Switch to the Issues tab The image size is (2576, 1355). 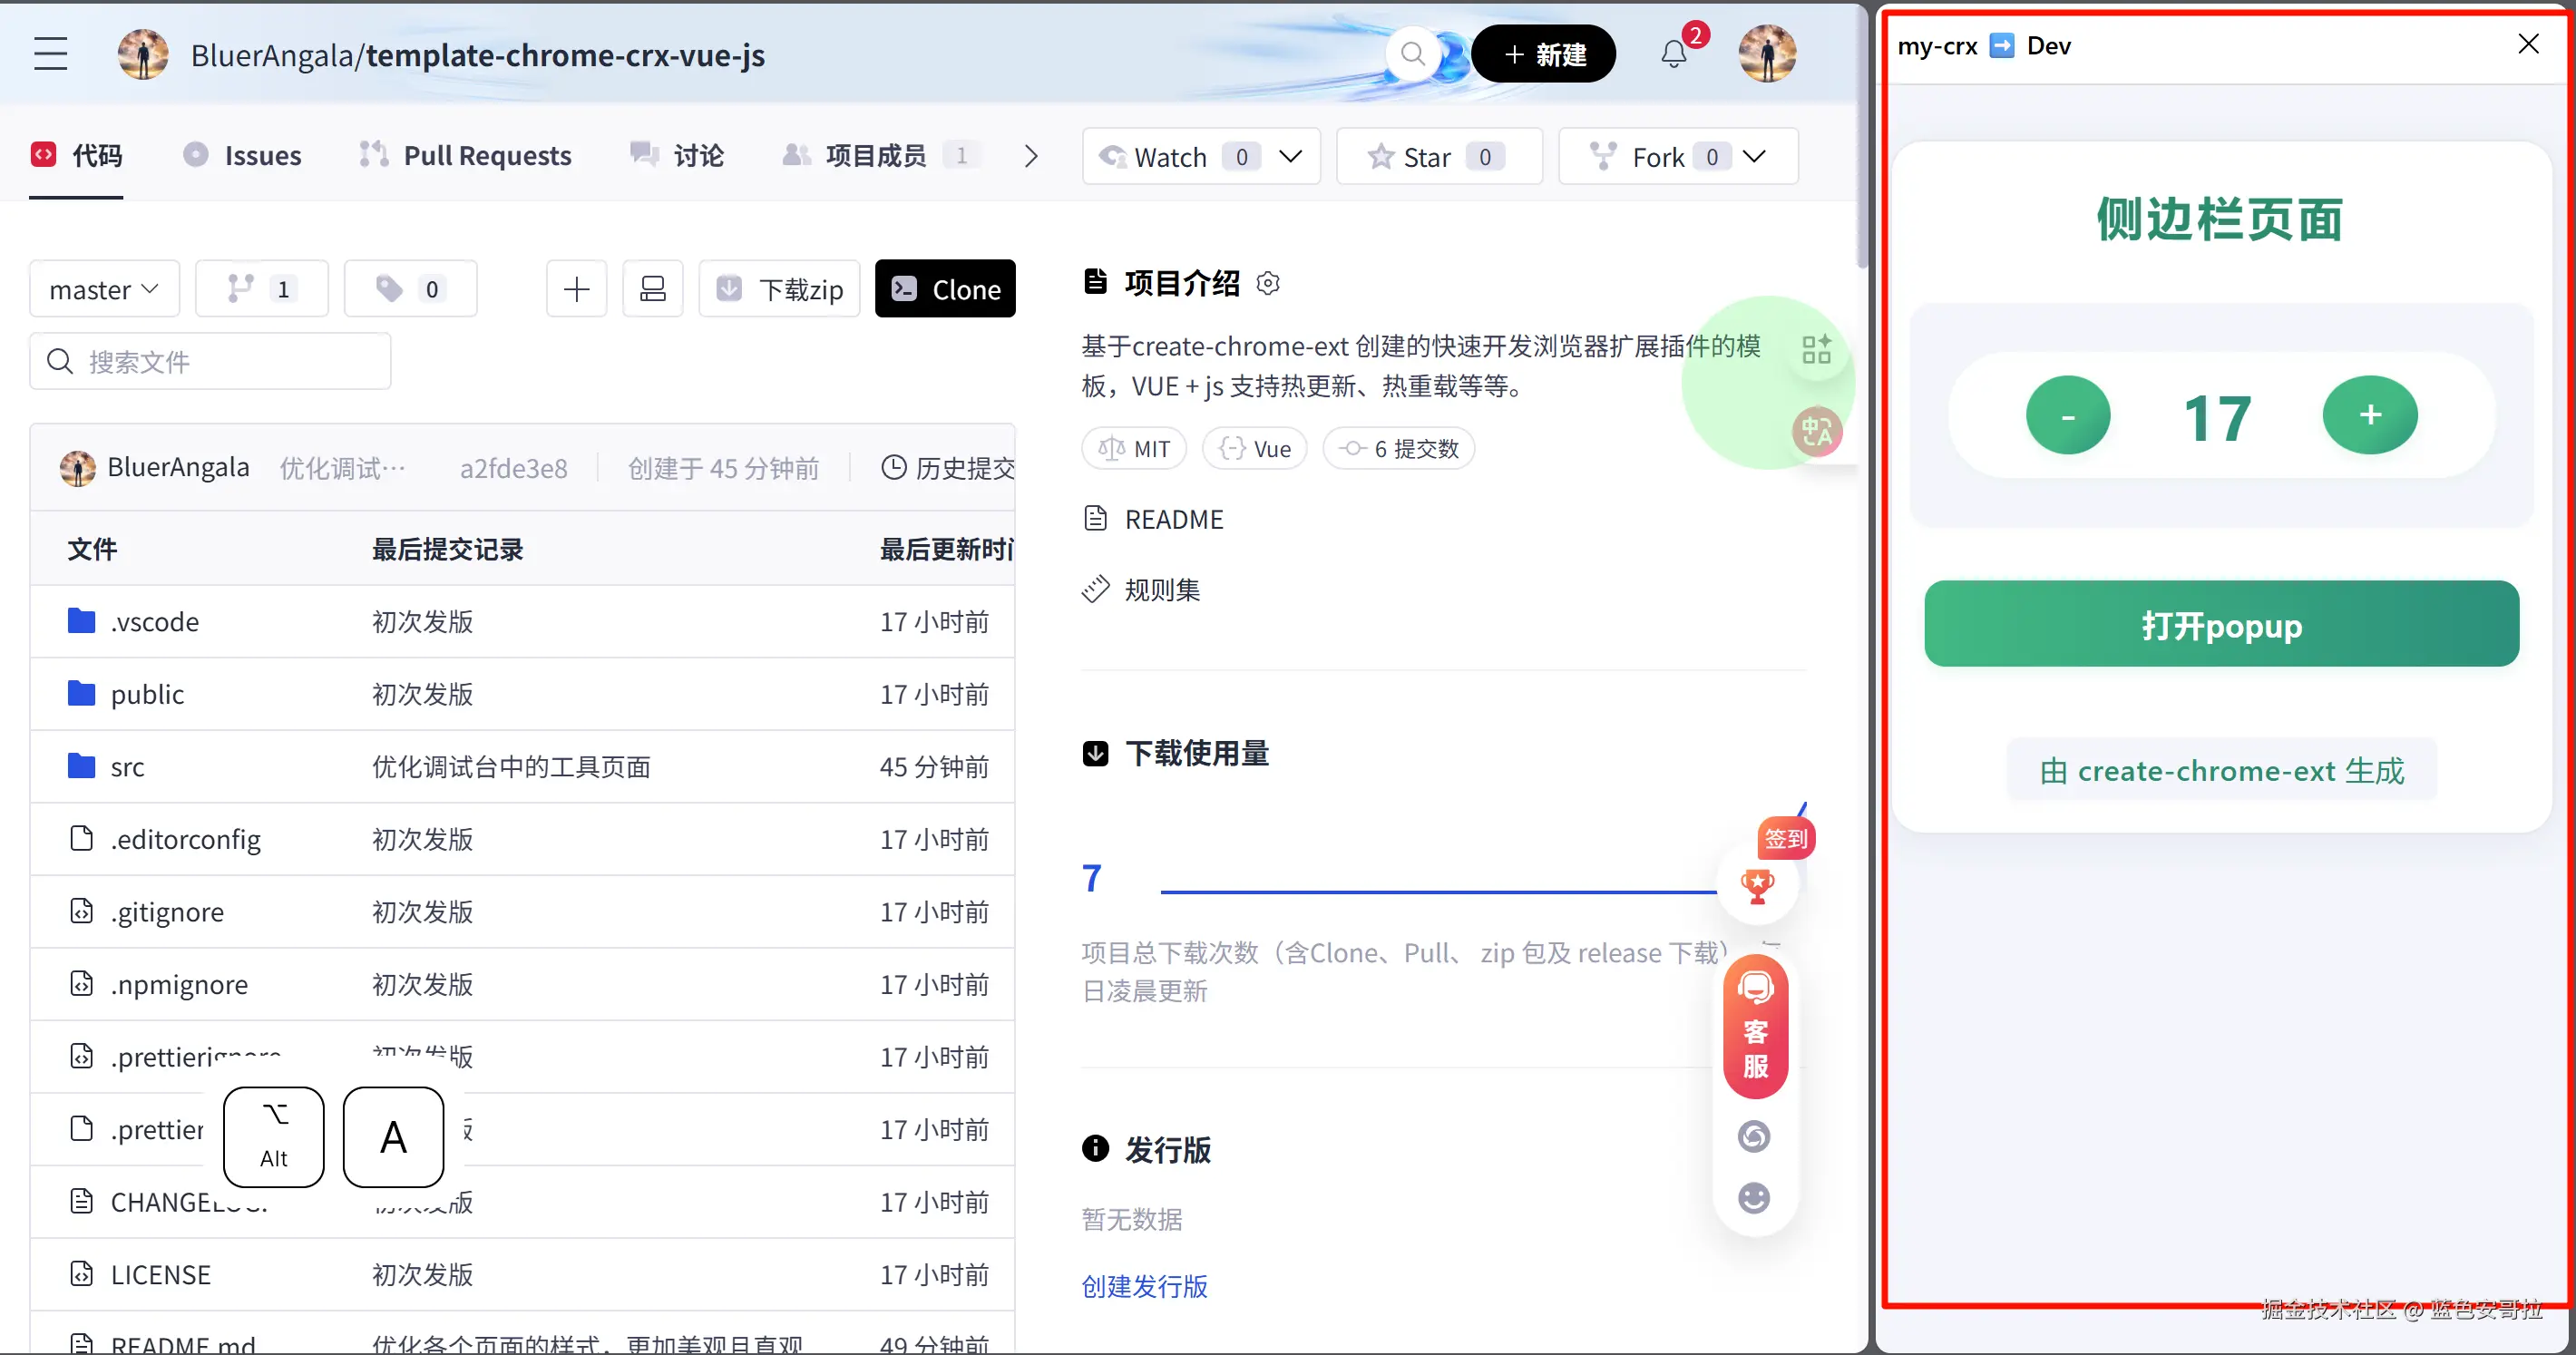click(x=242, y=156)
